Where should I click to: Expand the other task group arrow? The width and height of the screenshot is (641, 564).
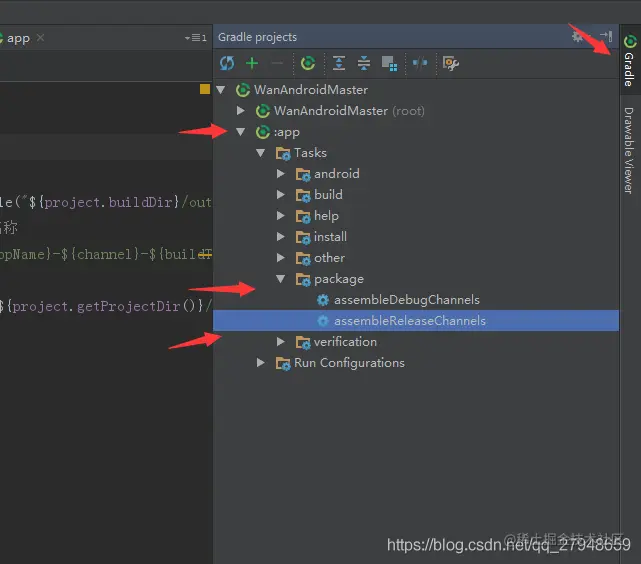280,257
